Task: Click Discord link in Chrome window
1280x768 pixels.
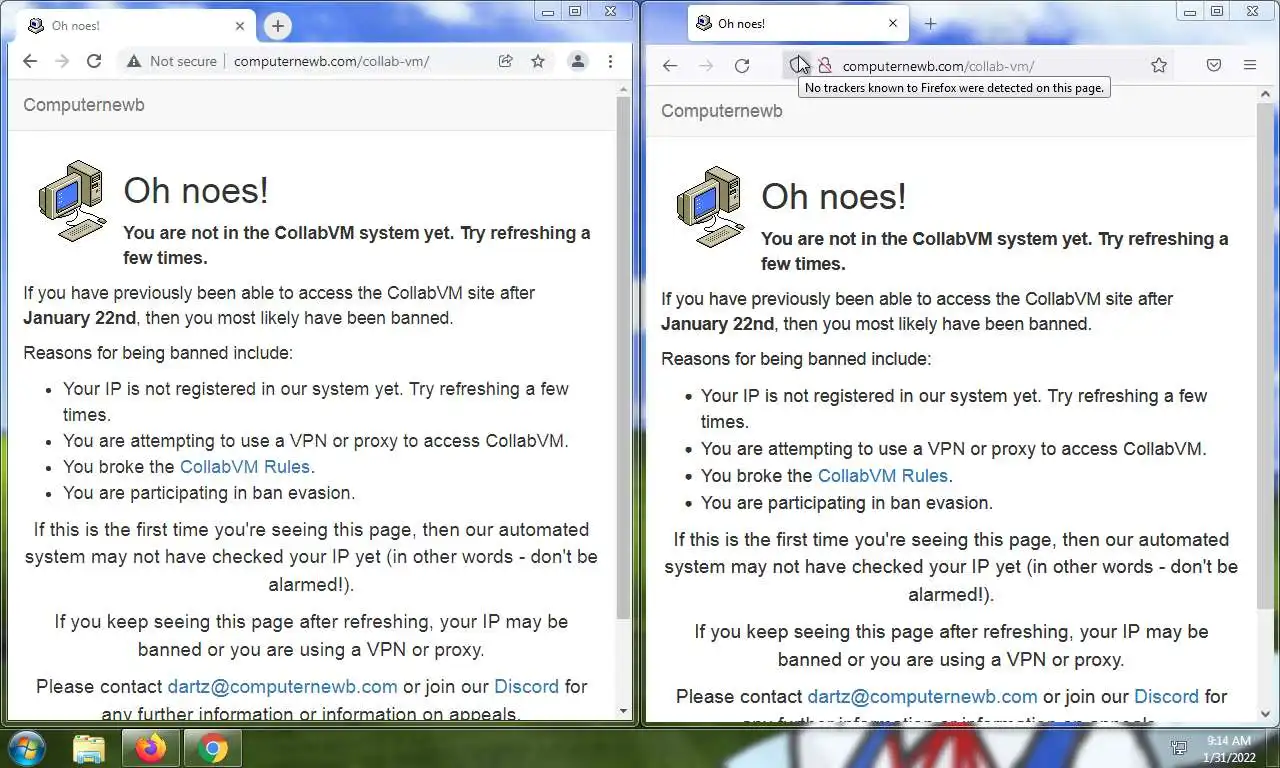Action: pos(526,686)
